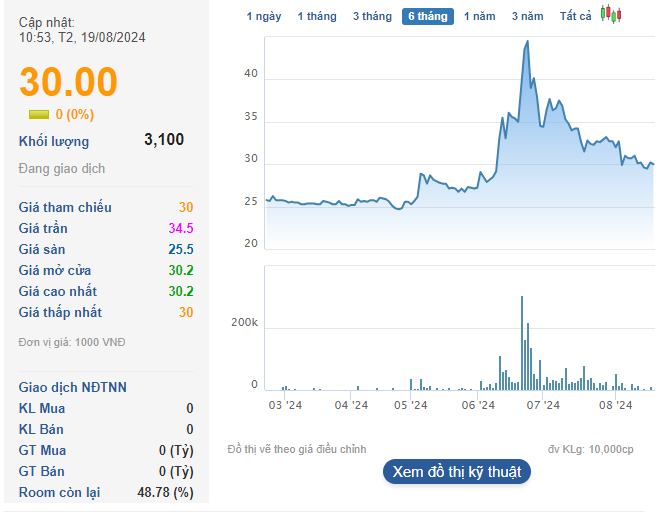Image resolution: width=665 pixels, height=516 pixels.
Task: Select the 'Giá sàn' value 25.5
Action: click(x=181, y=250)
